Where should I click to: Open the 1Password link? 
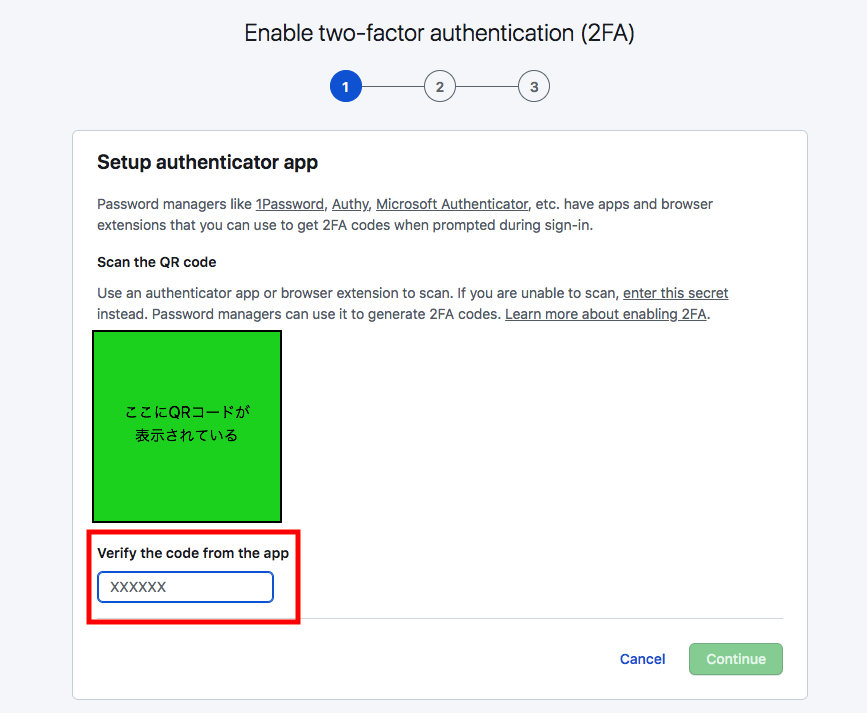pos(289,204)
